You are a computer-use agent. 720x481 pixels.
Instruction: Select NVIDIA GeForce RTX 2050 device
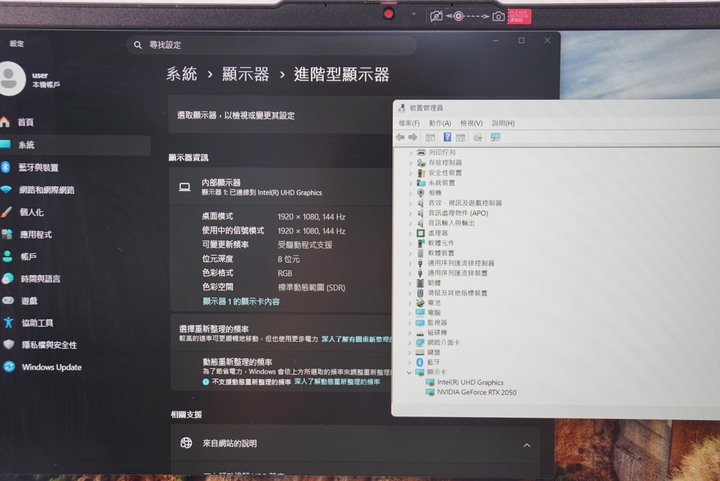476,392
